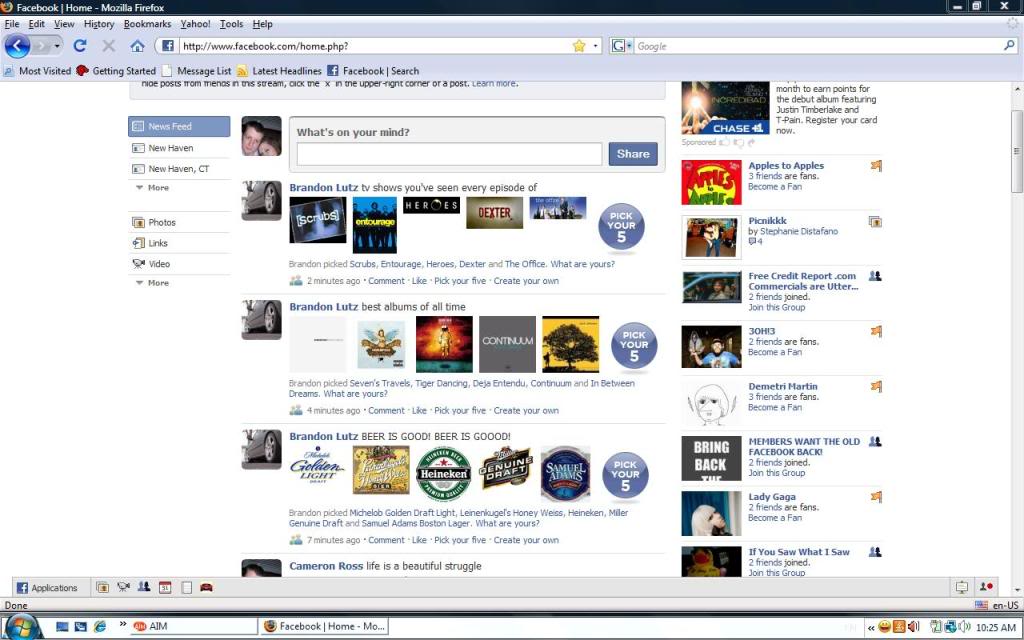
Task: Become a Fan of Lady Gaga
Action: pyautogui.click(x=774, y=517)
